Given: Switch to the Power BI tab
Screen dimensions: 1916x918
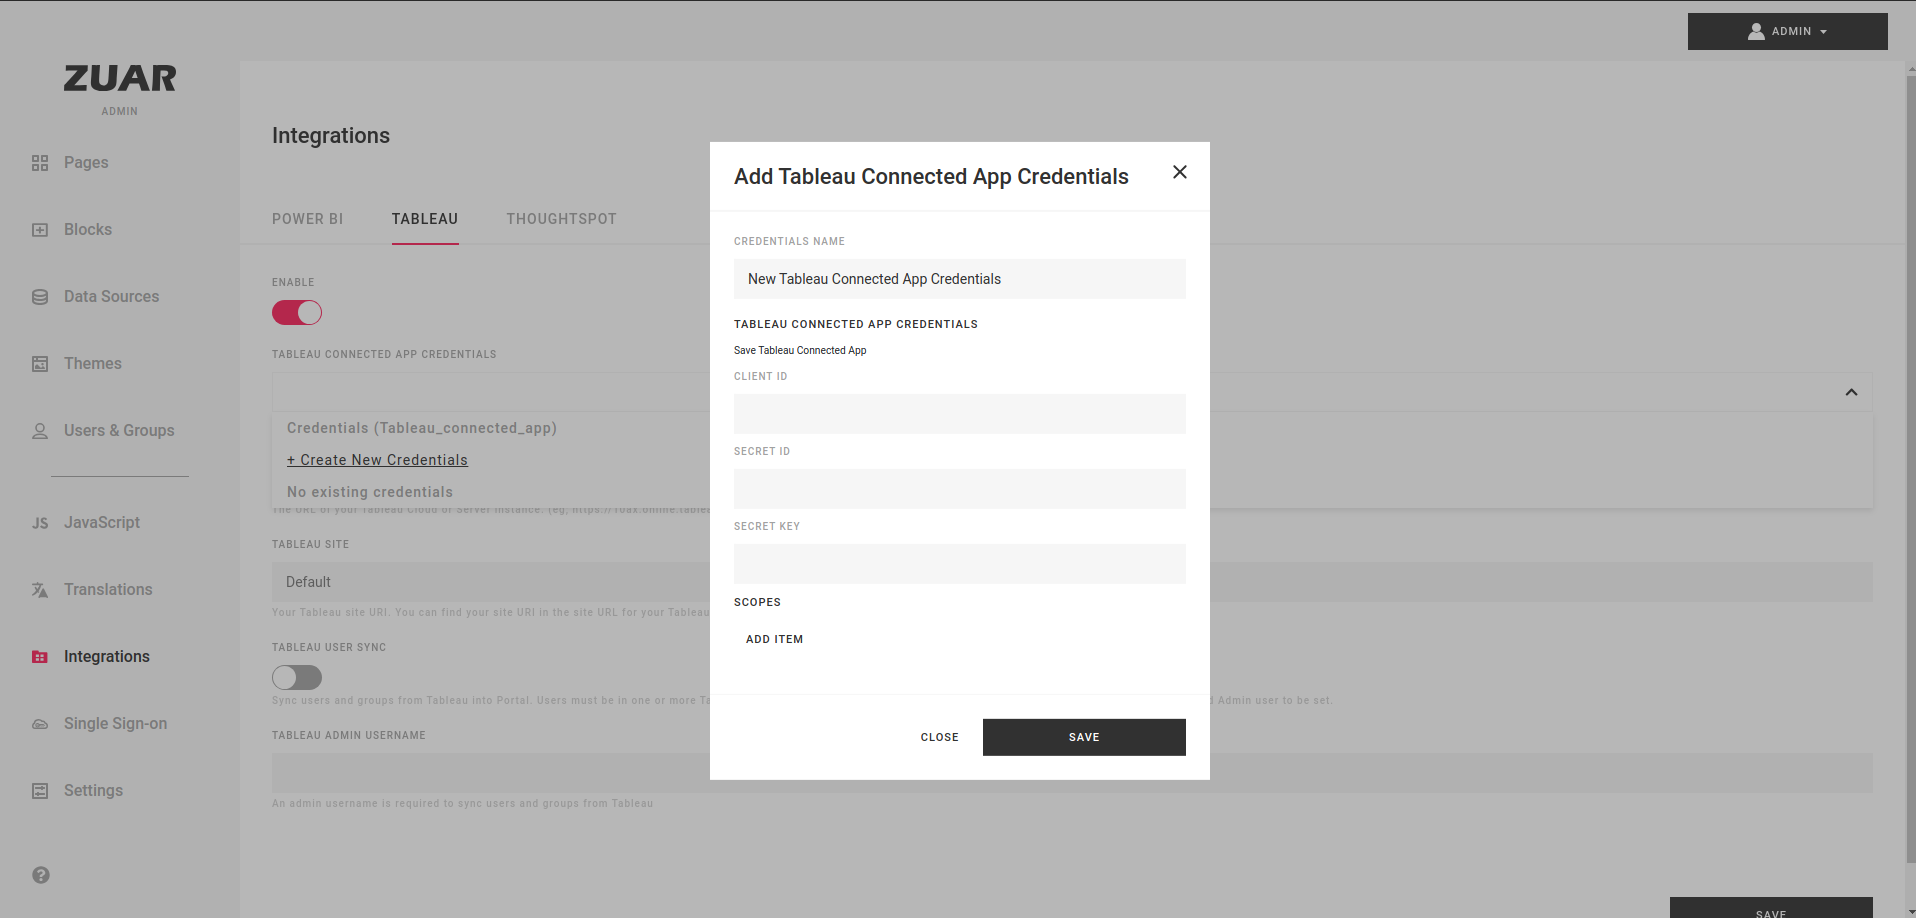Looking at the screenshot, I should 308,219.
